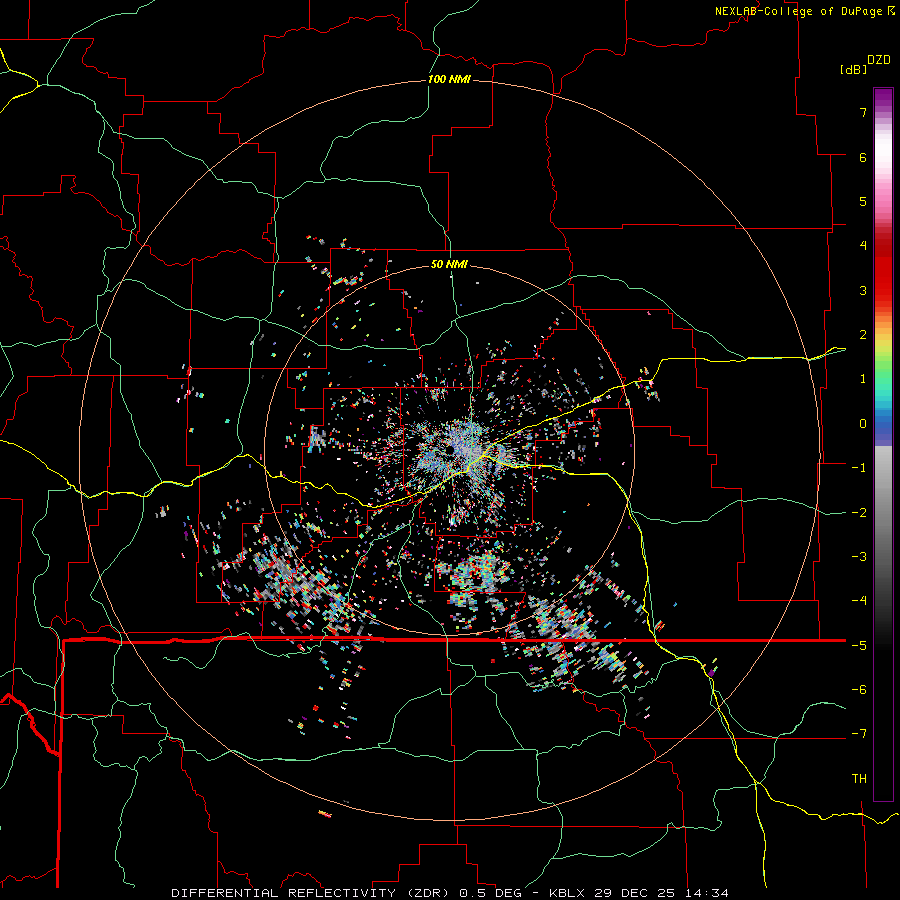Click the color scale bar legend
This screenshot has width=900, height=900.
(x=883, y=444)
